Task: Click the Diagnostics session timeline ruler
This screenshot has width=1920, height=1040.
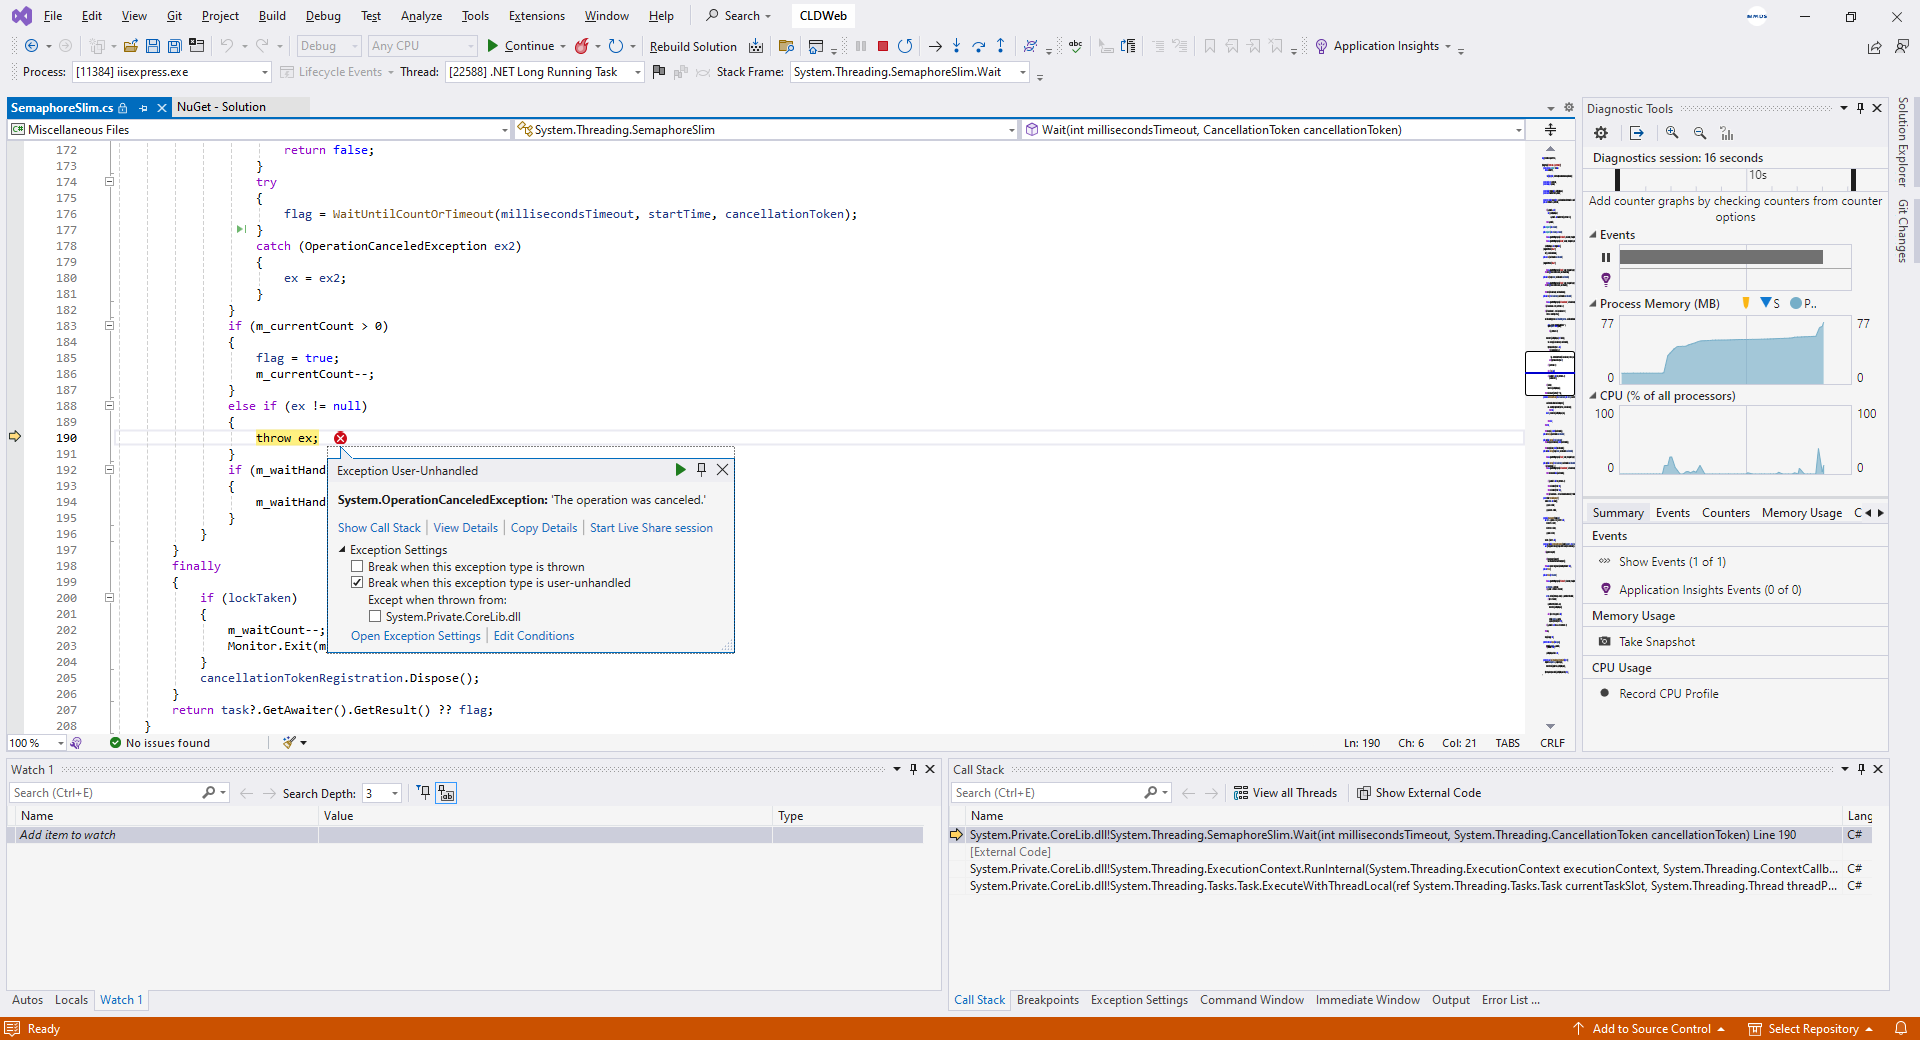Action: pyautogui.click(x=1736, y=179)
